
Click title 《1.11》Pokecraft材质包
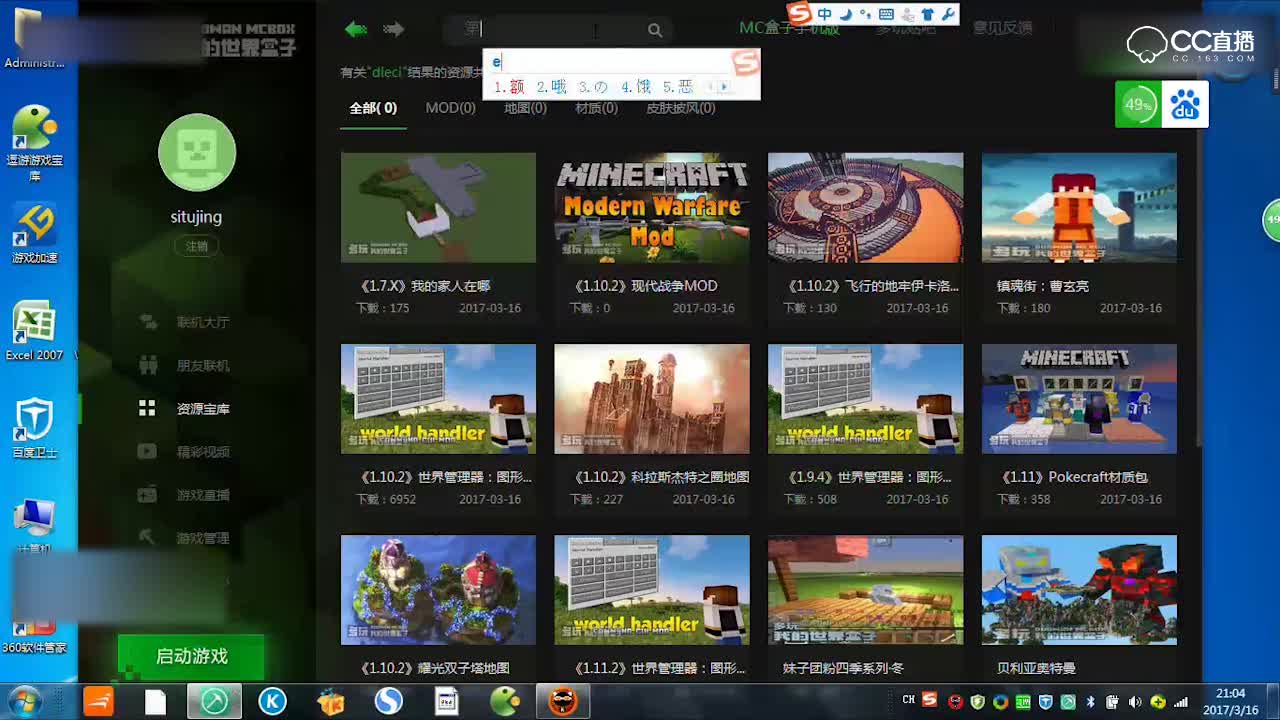[1074, 477]
